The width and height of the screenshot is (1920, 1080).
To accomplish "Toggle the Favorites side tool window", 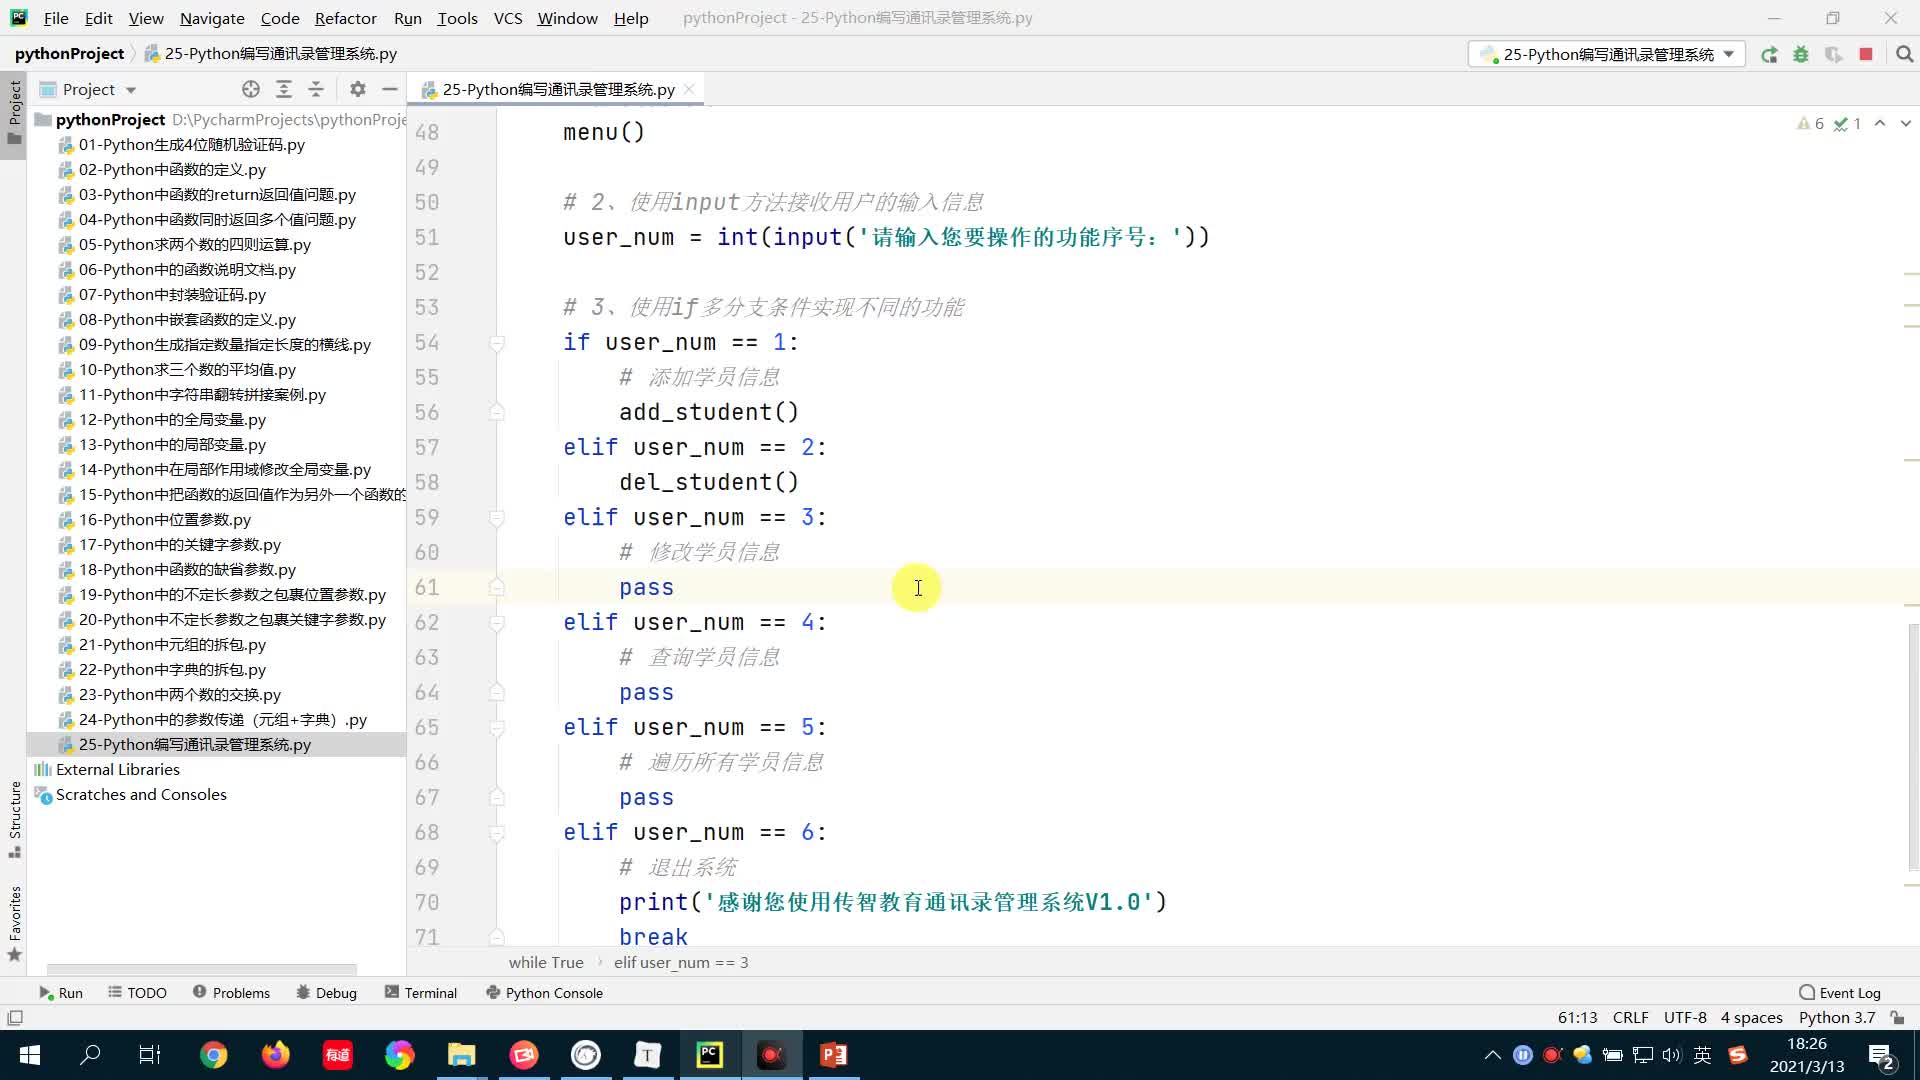I will click(14, 923).
